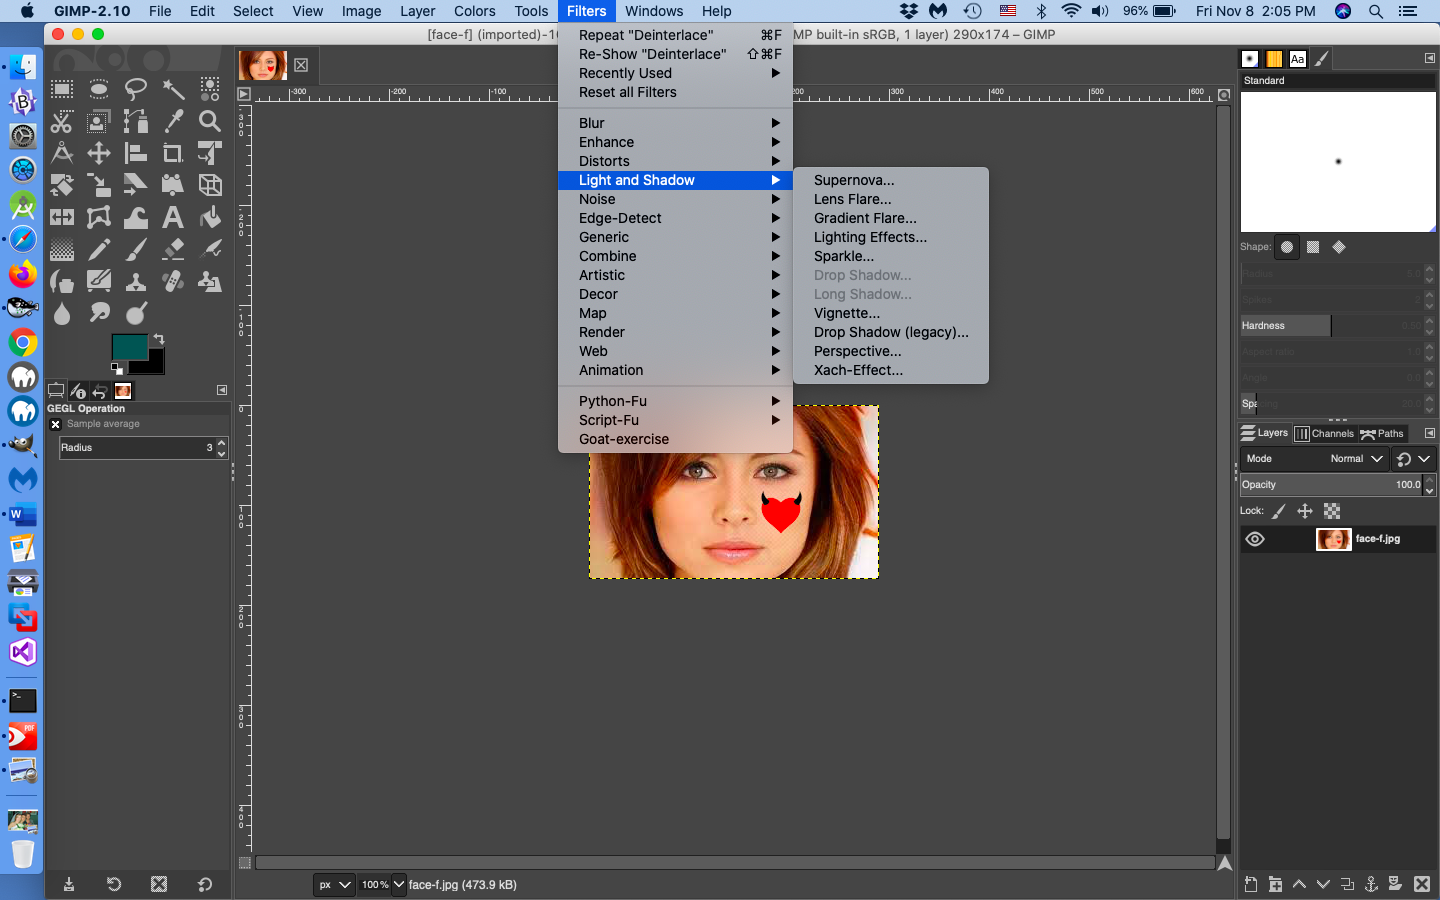Toggle visibility of face-f.jpg layer
Screen dimensions: 1440x900
[1255, 539]
